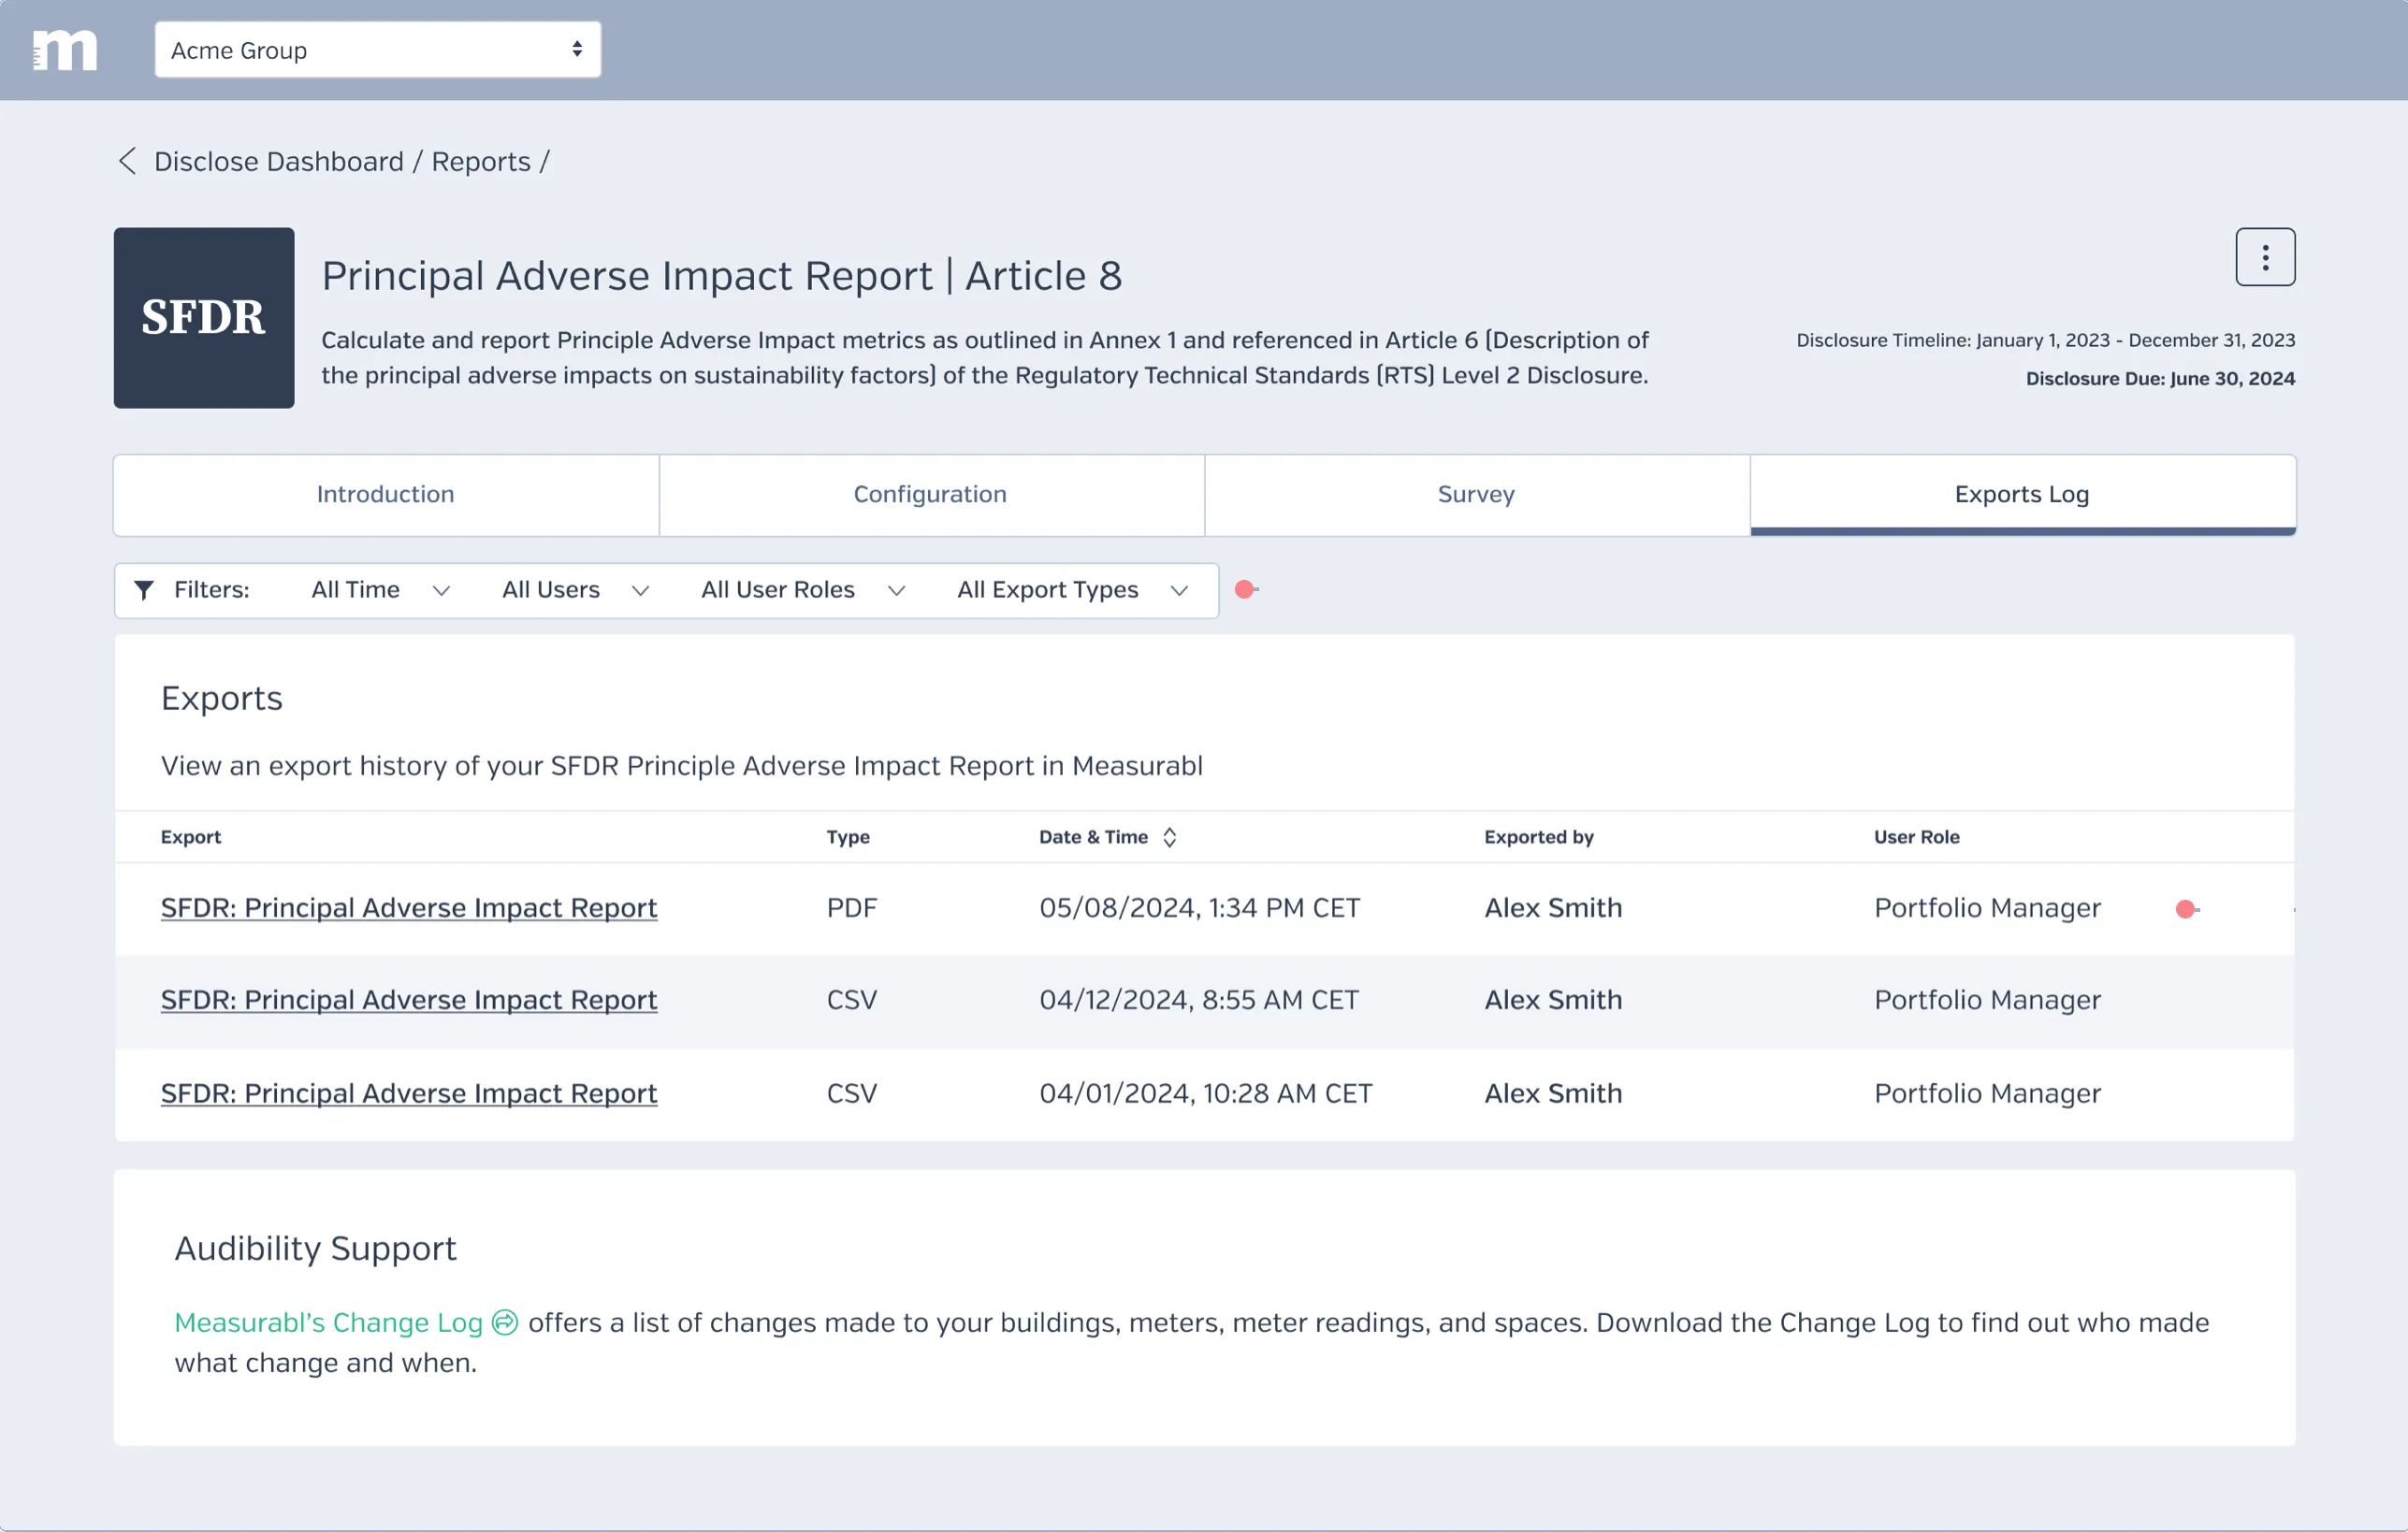Click the Change Log external arrow icon

click(505, 1322)
